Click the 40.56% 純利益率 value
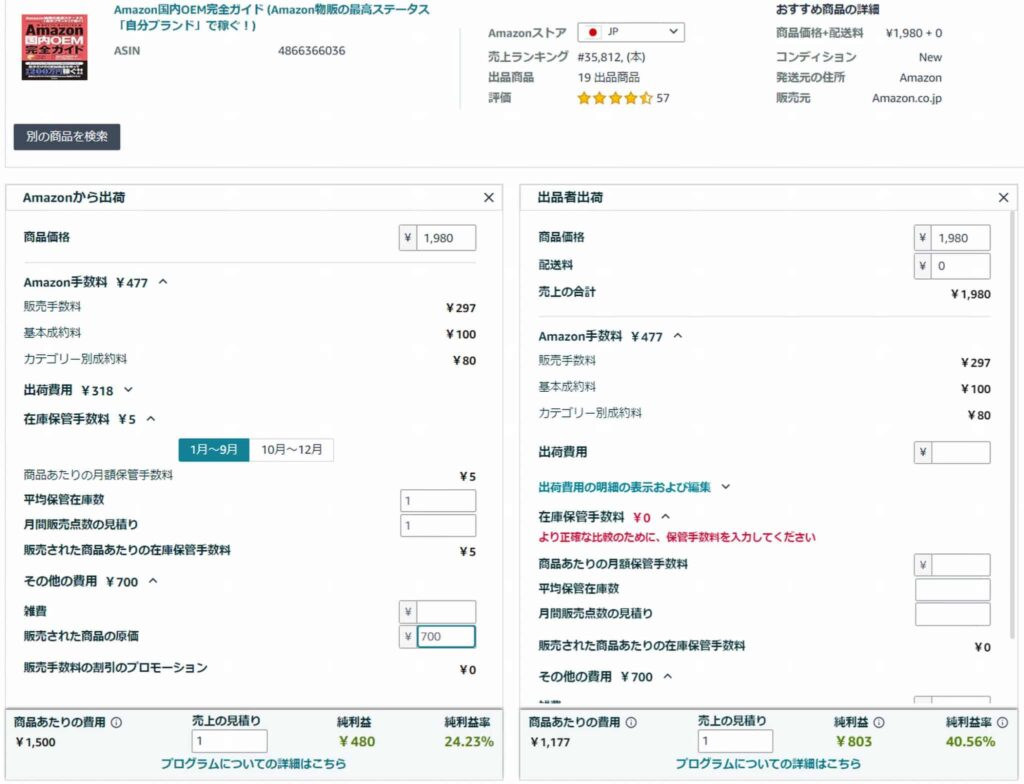This screenshot has height=784, width=1024. point(970,742)
